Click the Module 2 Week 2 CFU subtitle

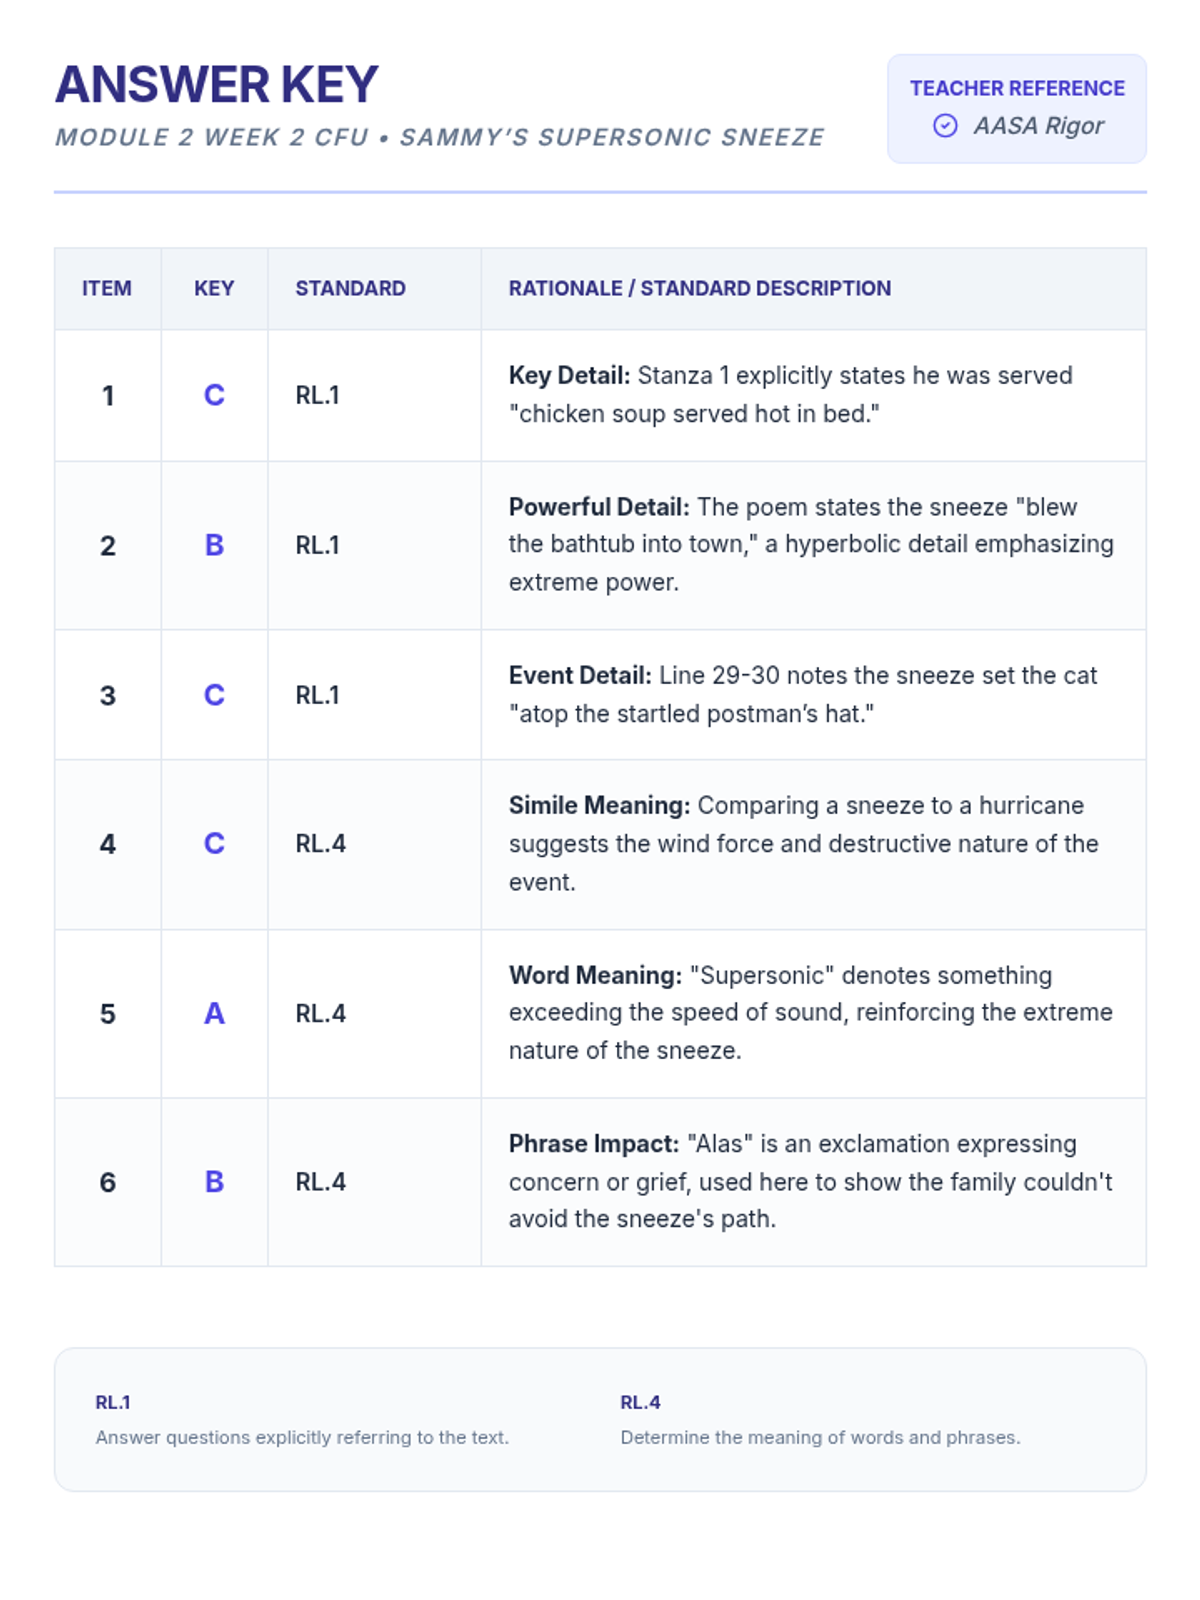coord(439,138)
